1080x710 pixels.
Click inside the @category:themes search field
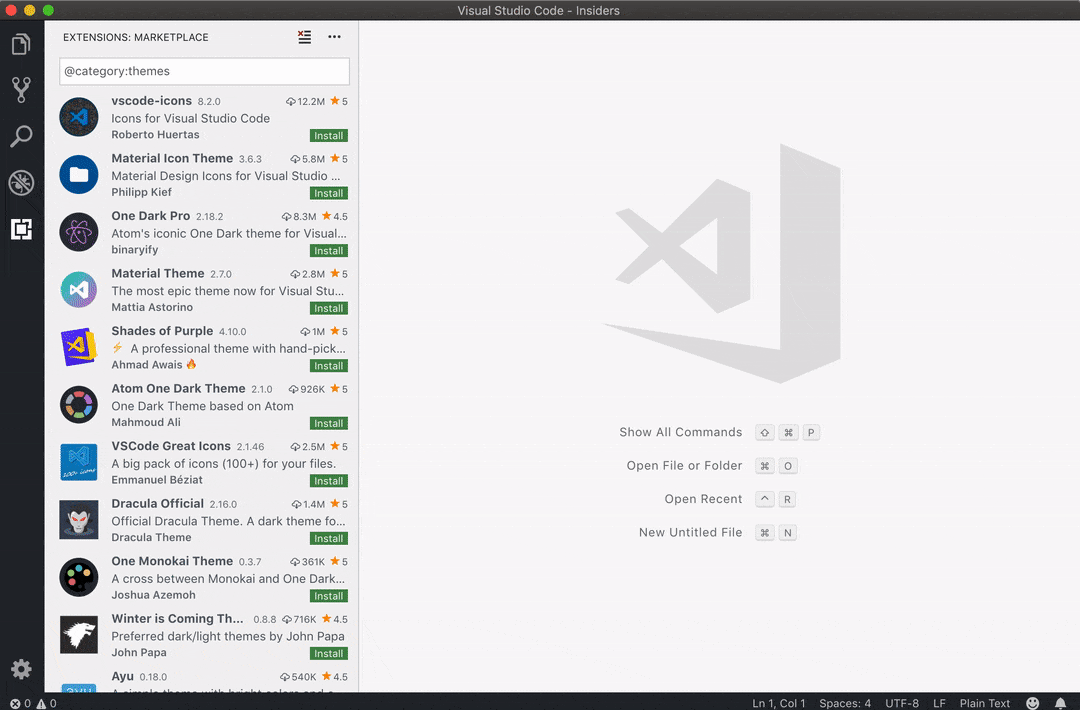[x=203, y=71]
